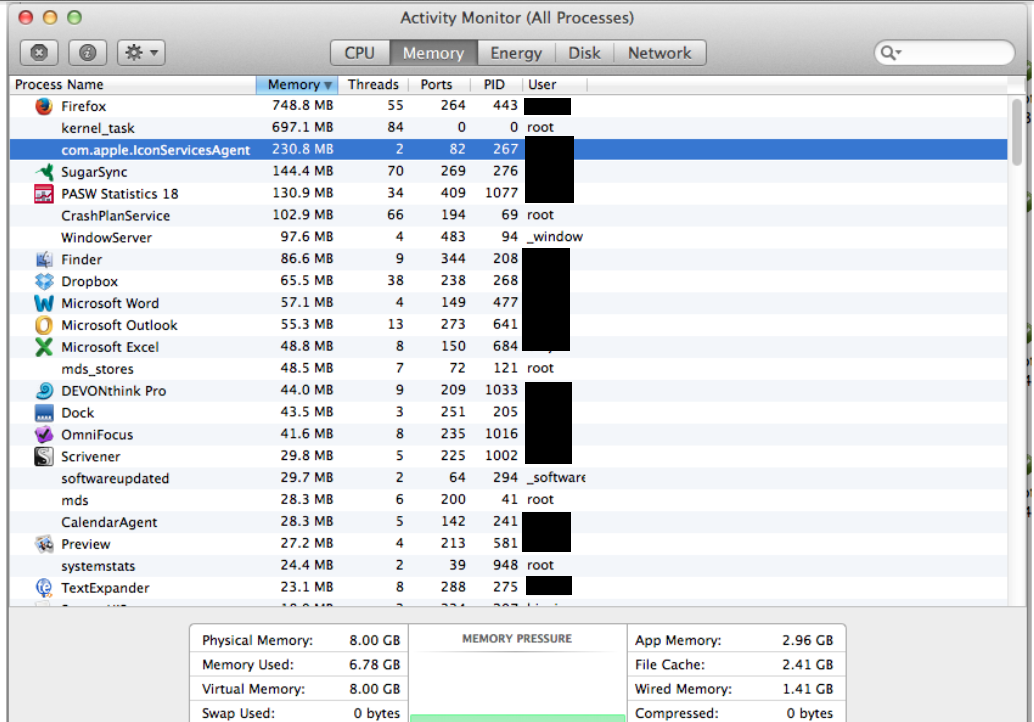Click OmniFocus PID 1016
The image size is (1034, 722).
point(501,434)
